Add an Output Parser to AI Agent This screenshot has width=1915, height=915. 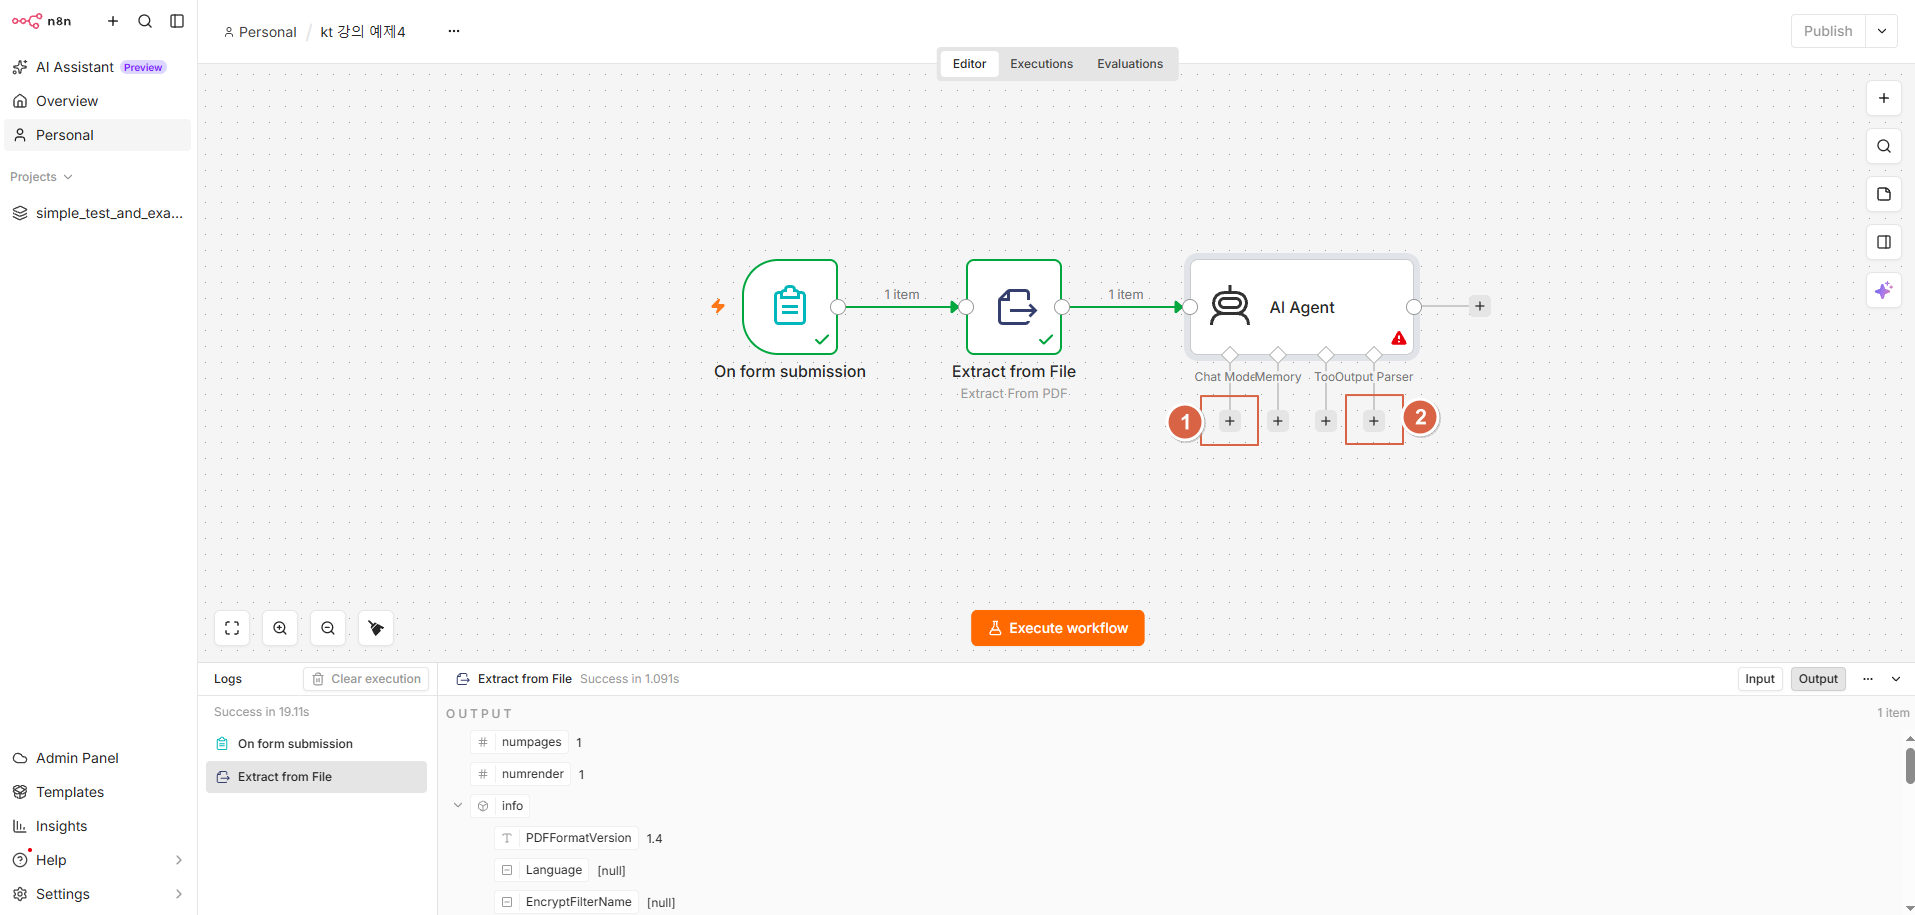pyautogui.click(x=1374, y=421)
